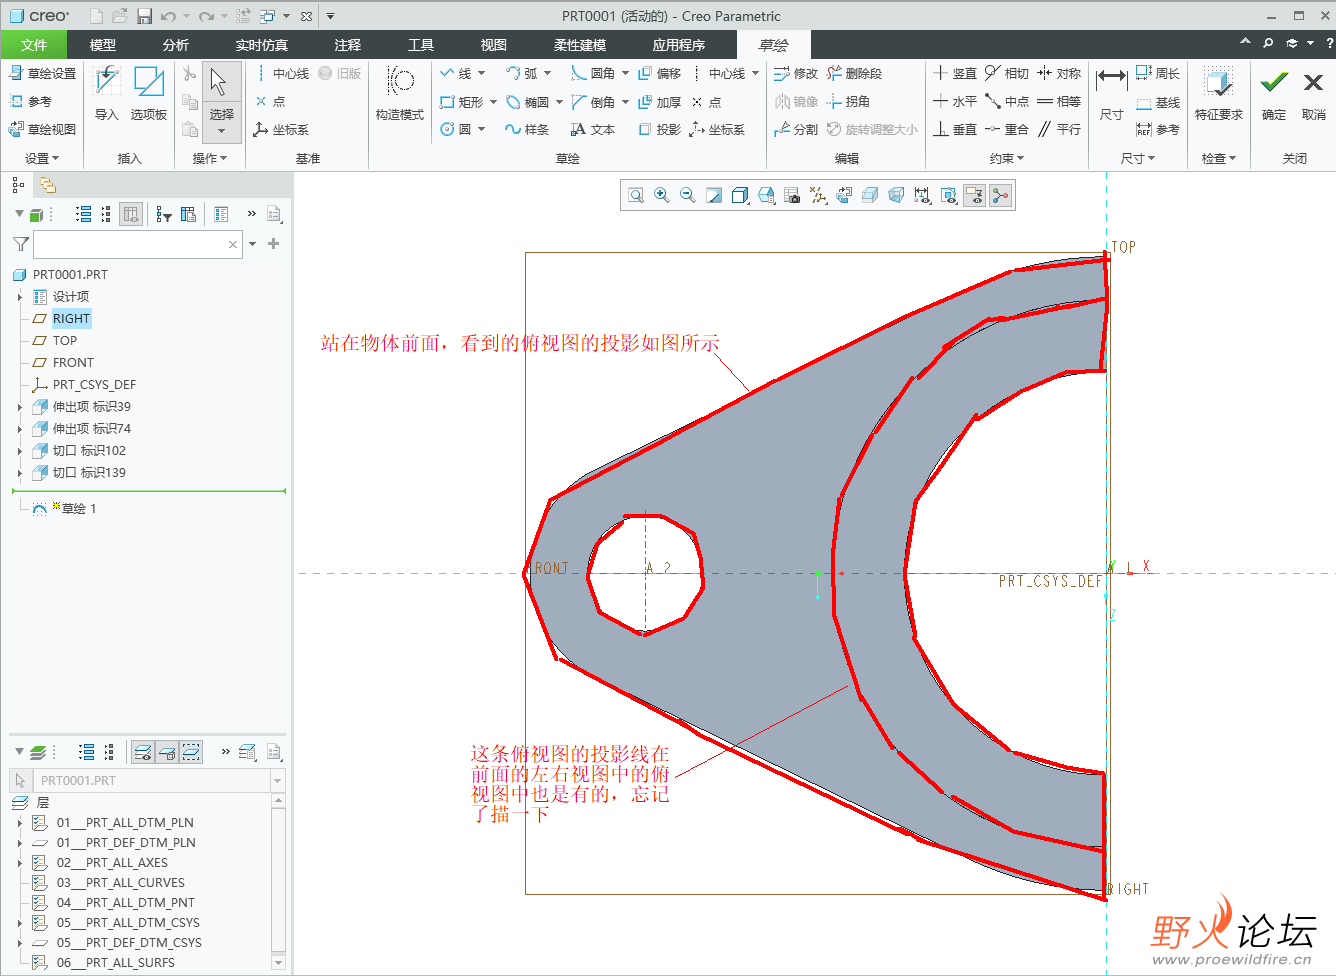The height and width of the screenshot is (976, 1336).
Task: Click the Undo arrow in quick access toolbar
Action: click(x=168, y=16)
